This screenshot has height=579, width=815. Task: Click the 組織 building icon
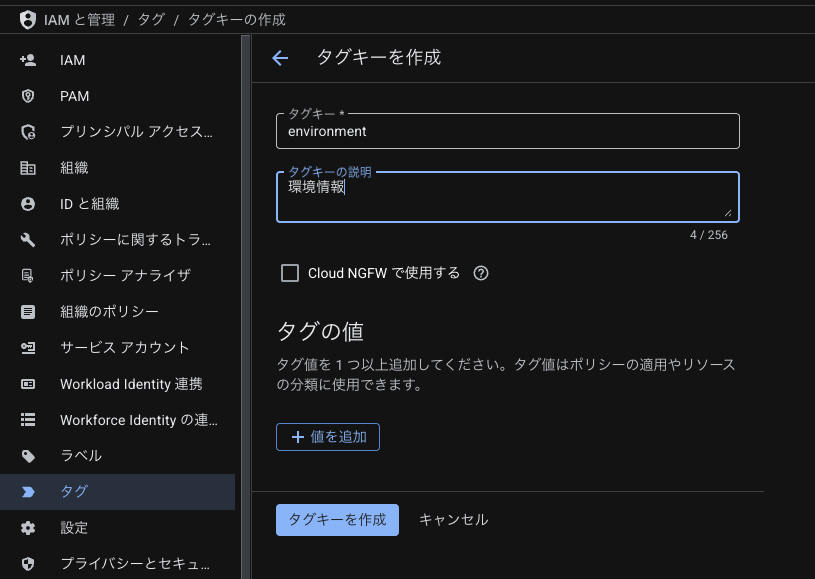28,168
